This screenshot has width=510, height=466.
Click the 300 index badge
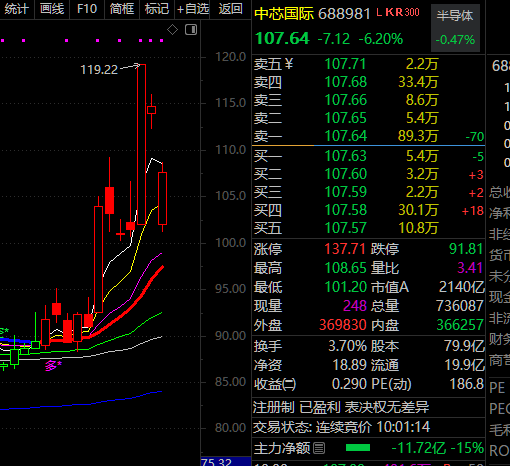click(412, 12)
